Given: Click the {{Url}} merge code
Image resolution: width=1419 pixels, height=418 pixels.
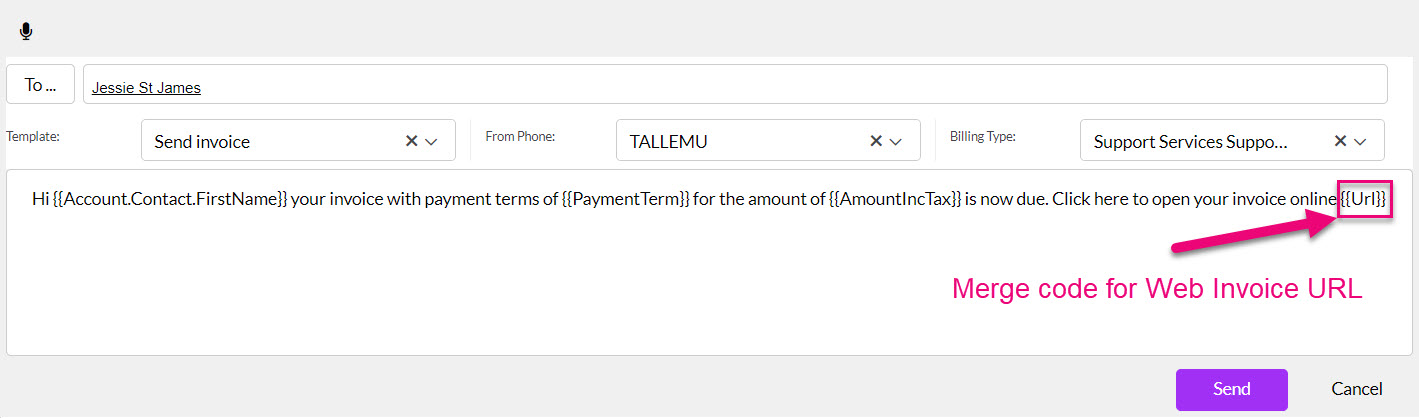Looking at the screenshot, I should (x=1364, y=198).
